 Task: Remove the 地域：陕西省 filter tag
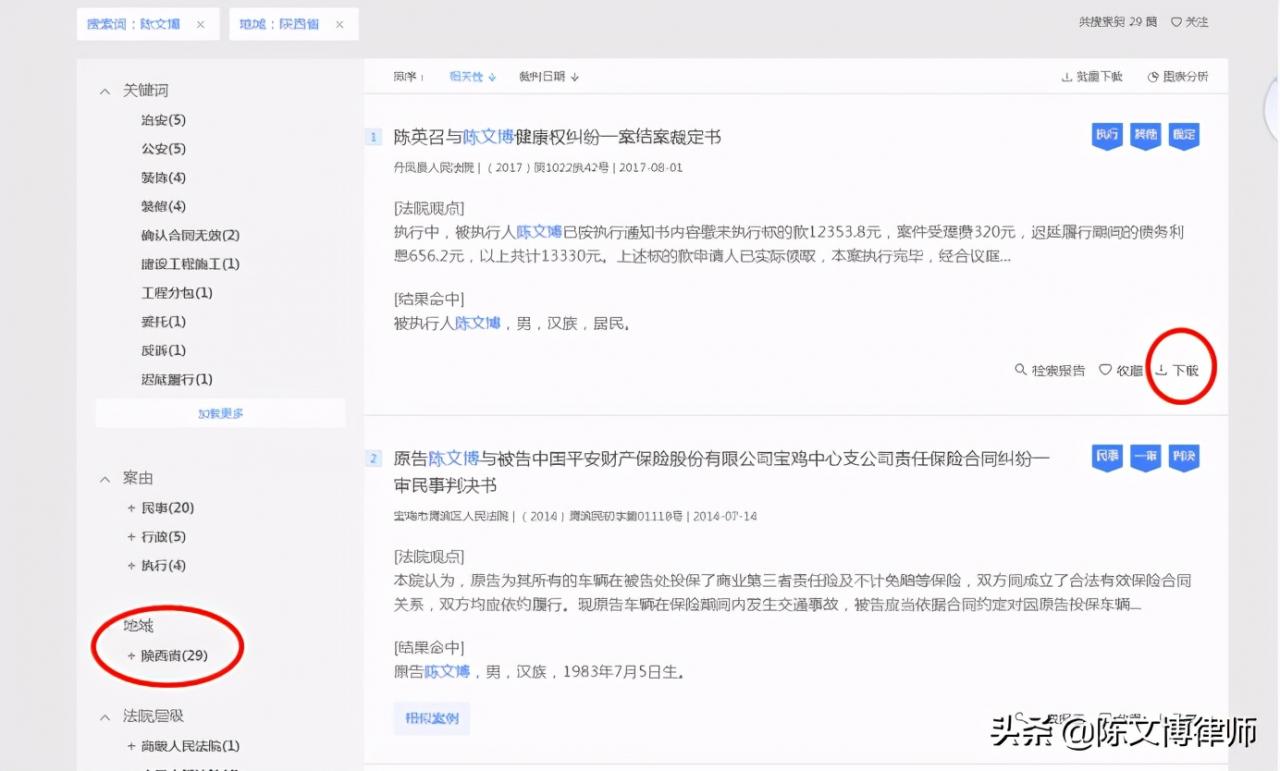coord(339,23)
